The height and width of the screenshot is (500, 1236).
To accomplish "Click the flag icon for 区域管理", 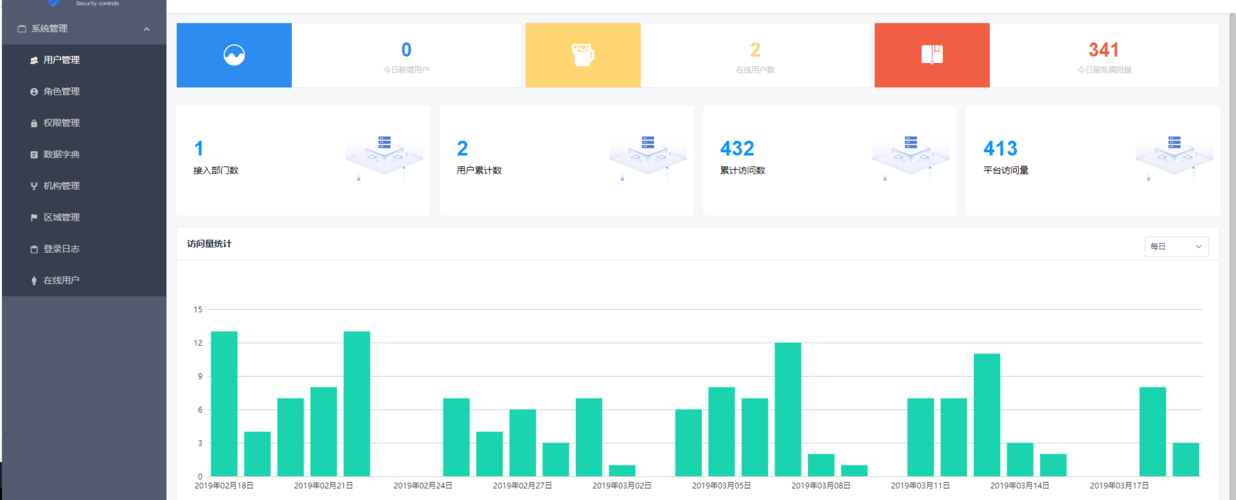I will coord(34,217).
